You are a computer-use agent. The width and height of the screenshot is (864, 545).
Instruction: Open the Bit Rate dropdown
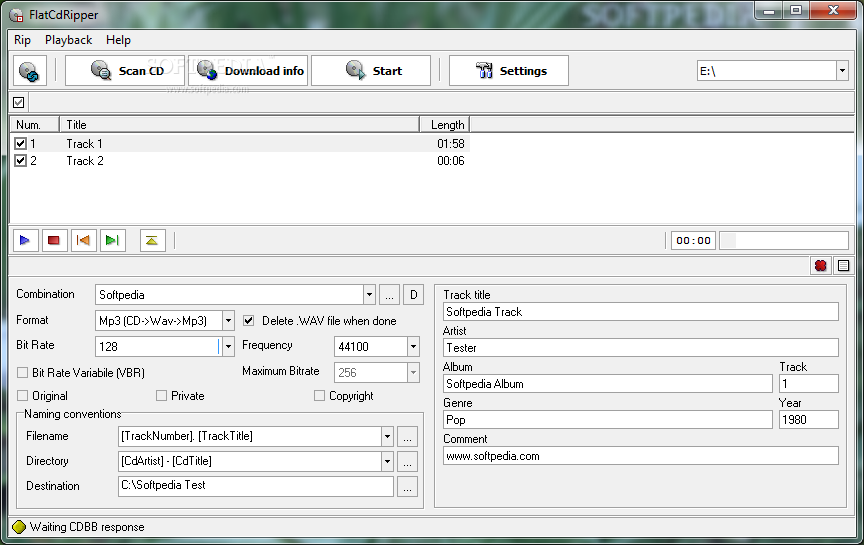point(228,346)
